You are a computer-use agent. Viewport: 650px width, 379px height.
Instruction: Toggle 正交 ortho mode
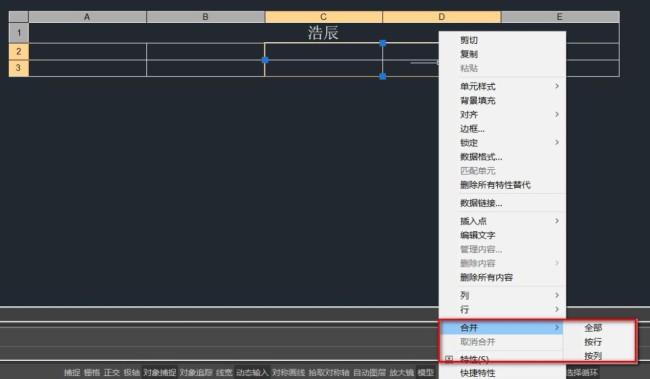[112, 372]
